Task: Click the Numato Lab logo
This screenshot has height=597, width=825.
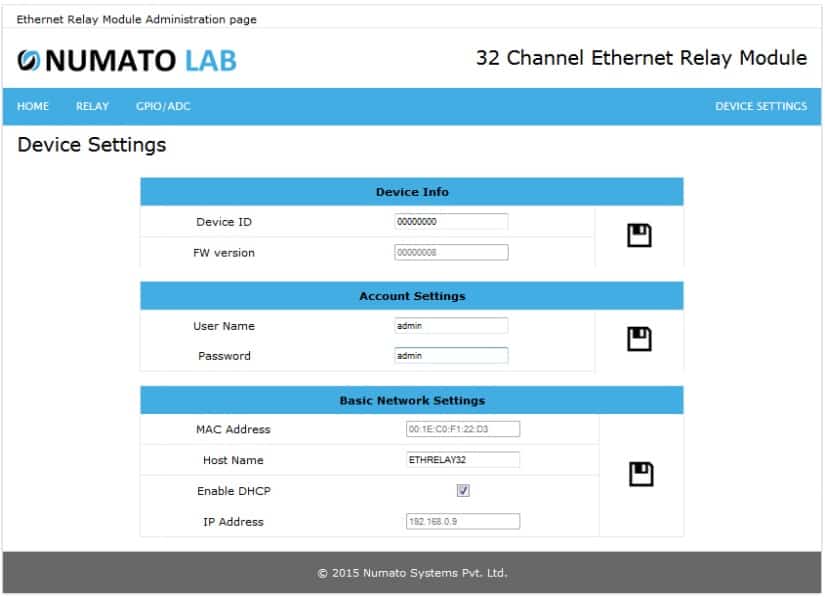Action: click(x=127, y=61)
